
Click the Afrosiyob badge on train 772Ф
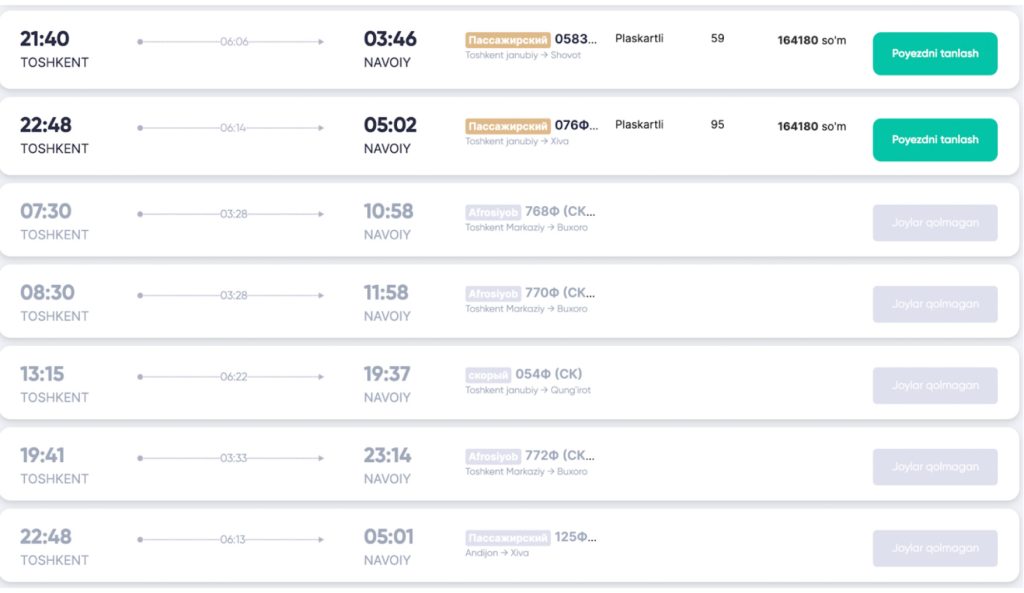coord(493,457)
